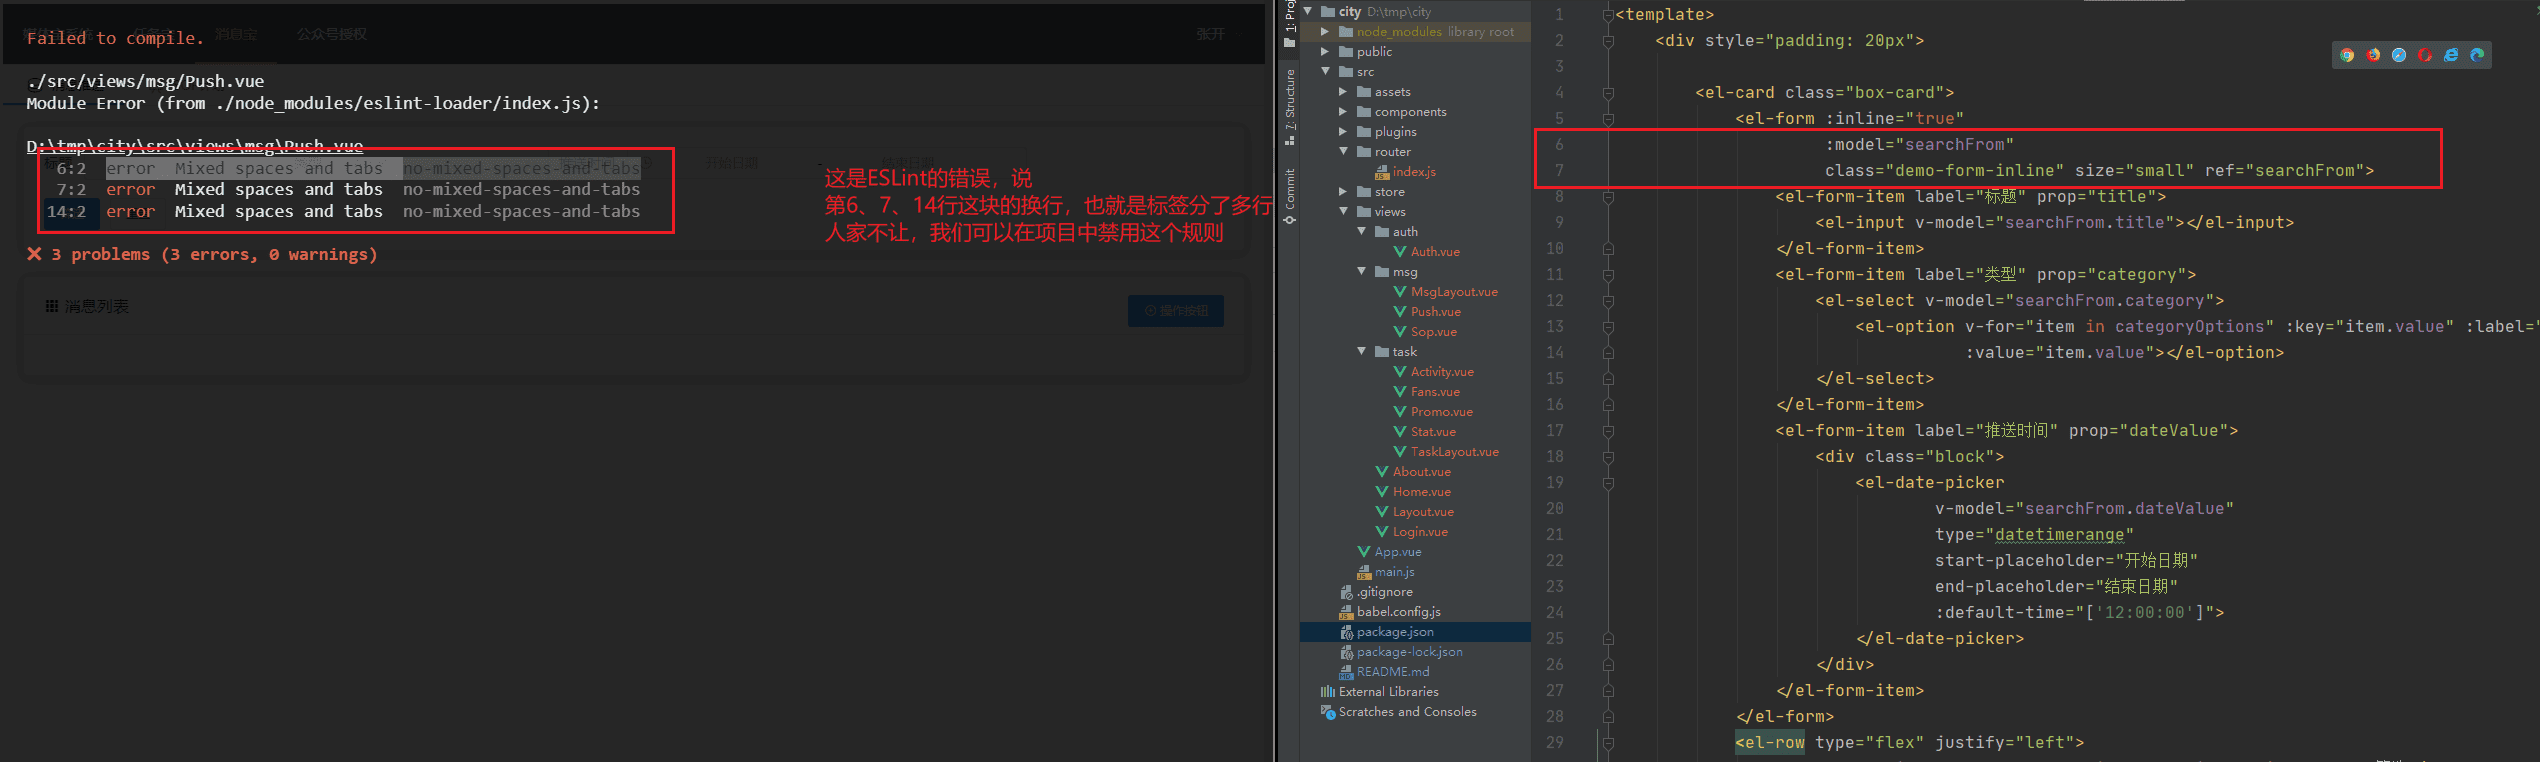Collapse the msg folder arrow
This screenshot has height=762, width=2540.
coord(1362,272)
